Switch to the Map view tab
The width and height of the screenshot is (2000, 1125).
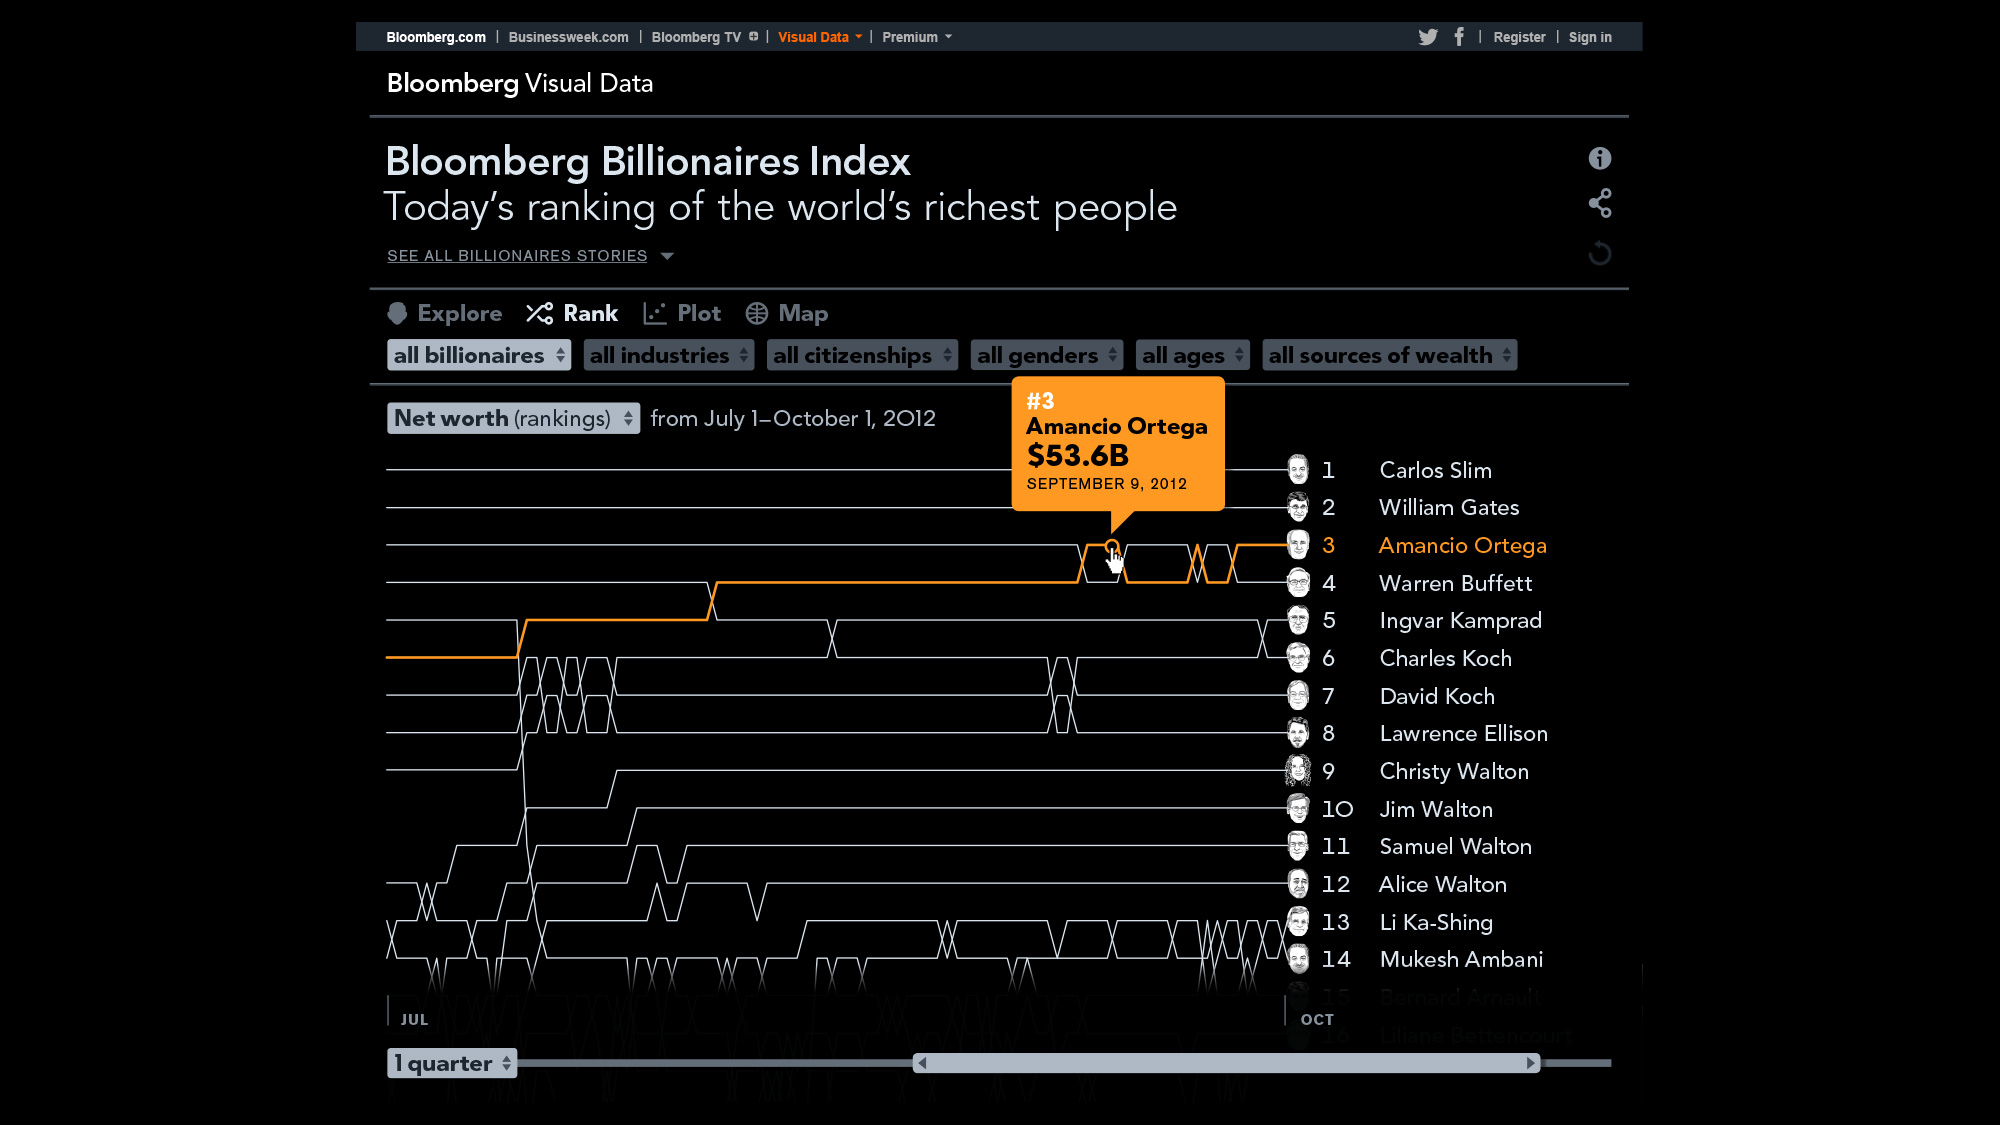(x=786, y=314)
